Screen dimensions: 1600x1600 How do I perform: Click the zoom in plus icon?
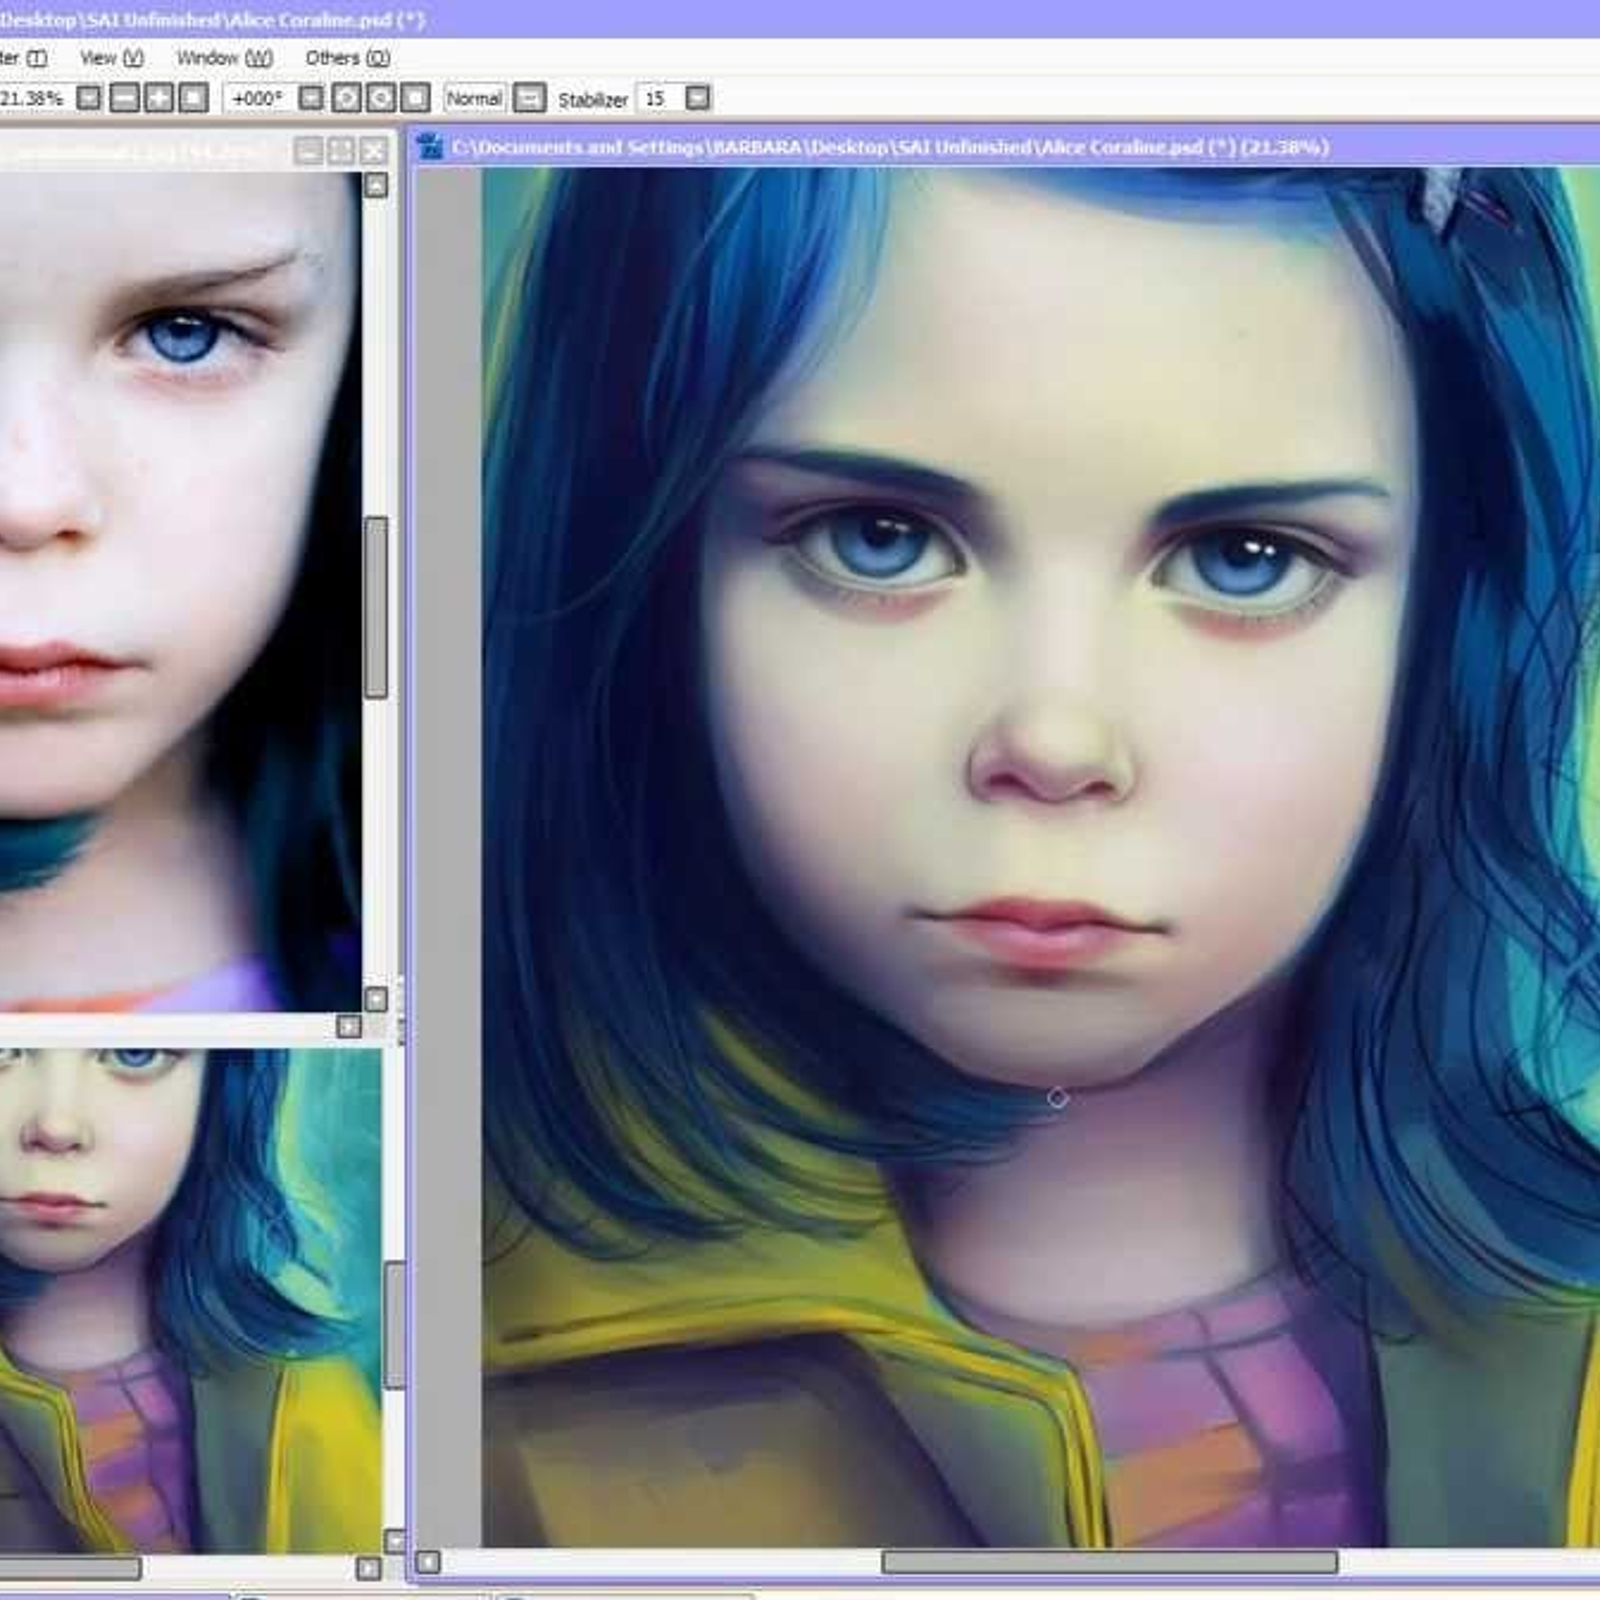pos(159,98)
